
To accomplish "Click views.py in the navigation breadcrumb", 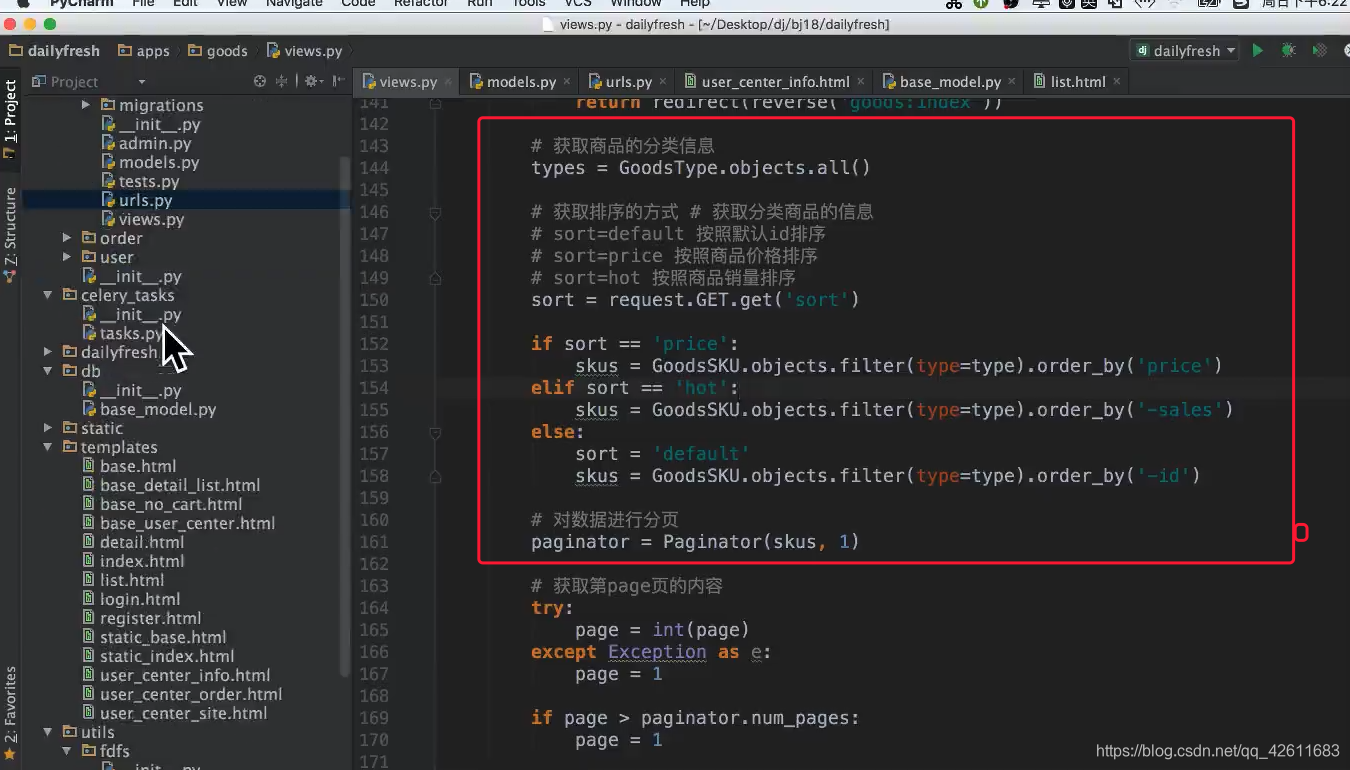I will click(305, 50).
